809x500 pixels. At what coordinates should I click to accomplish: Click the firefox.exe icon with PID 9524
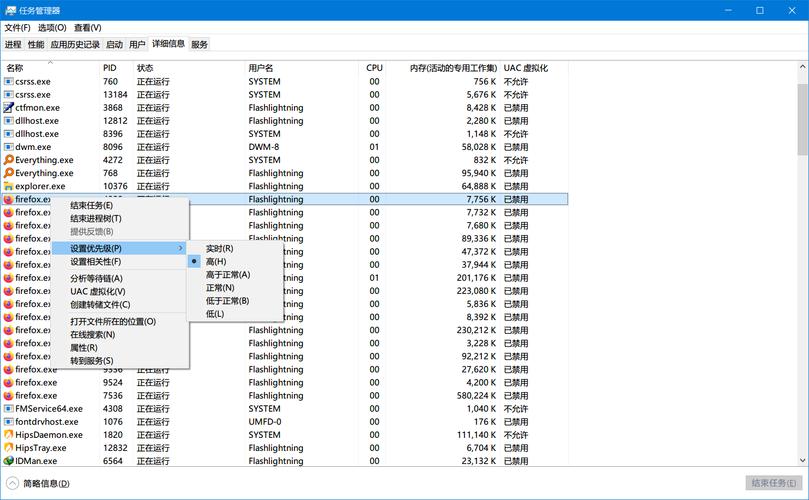click(x=8, y=382)
